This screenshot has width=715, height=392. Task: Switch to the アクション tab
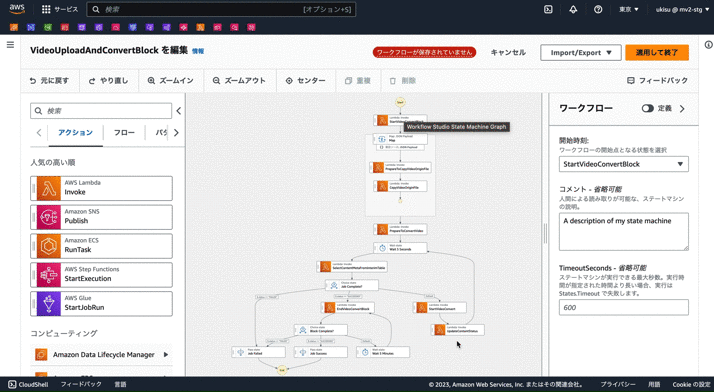tap(75, 133)
